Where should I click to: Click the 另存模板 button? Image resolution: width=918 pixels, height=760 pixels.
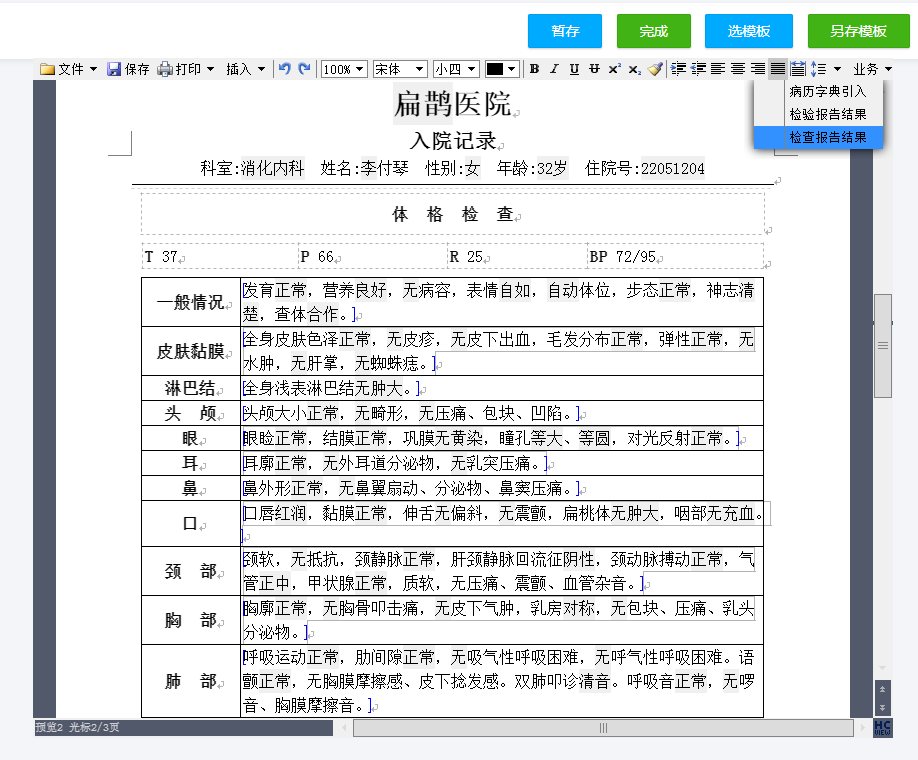click(858, 31)
